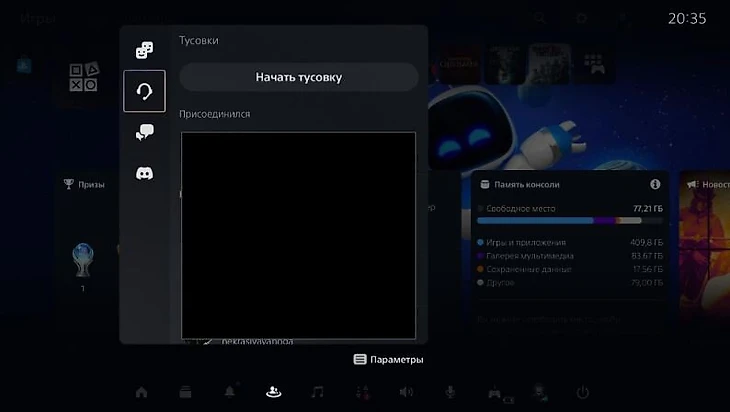Image resolution: width=730 pixels, height=412 pixels.
Task: Open Notifications bell in control center
Action: click(x=230, y=392)
